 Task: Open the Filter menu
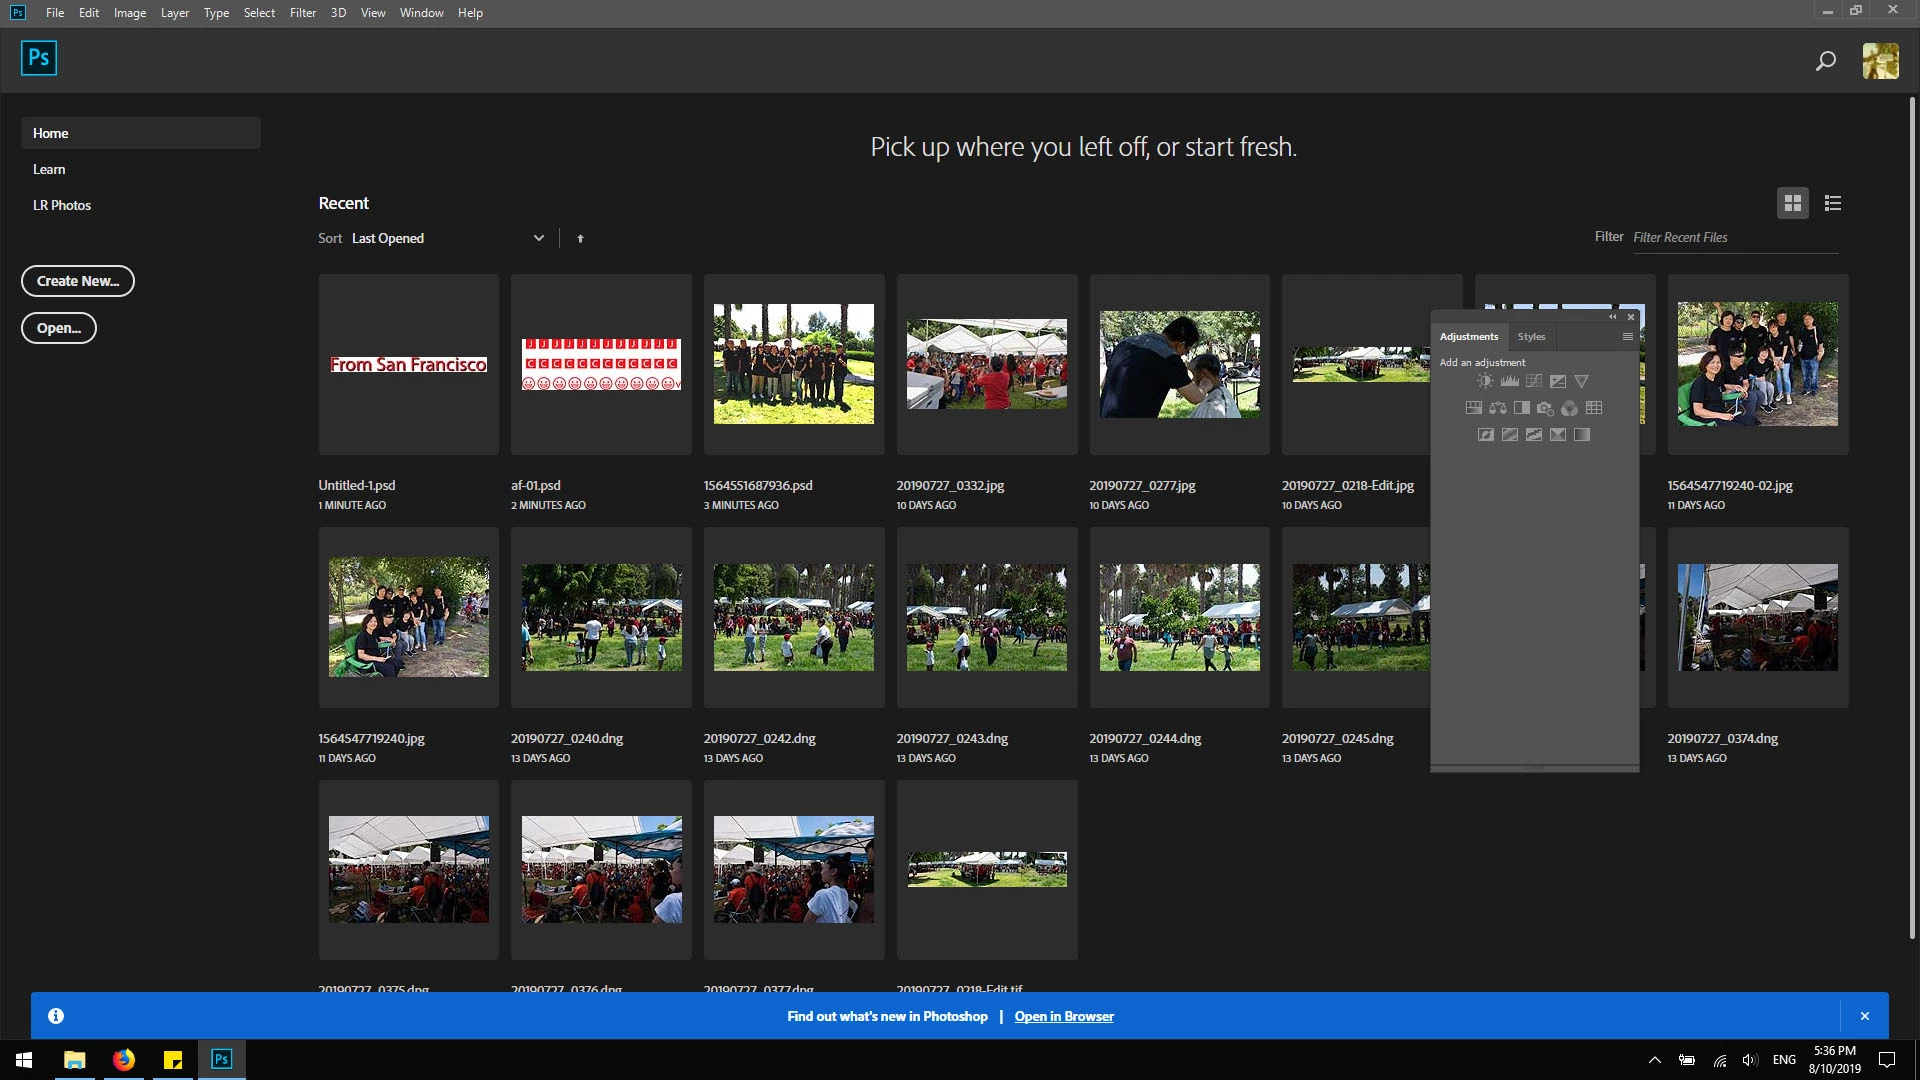click(302, 13)
